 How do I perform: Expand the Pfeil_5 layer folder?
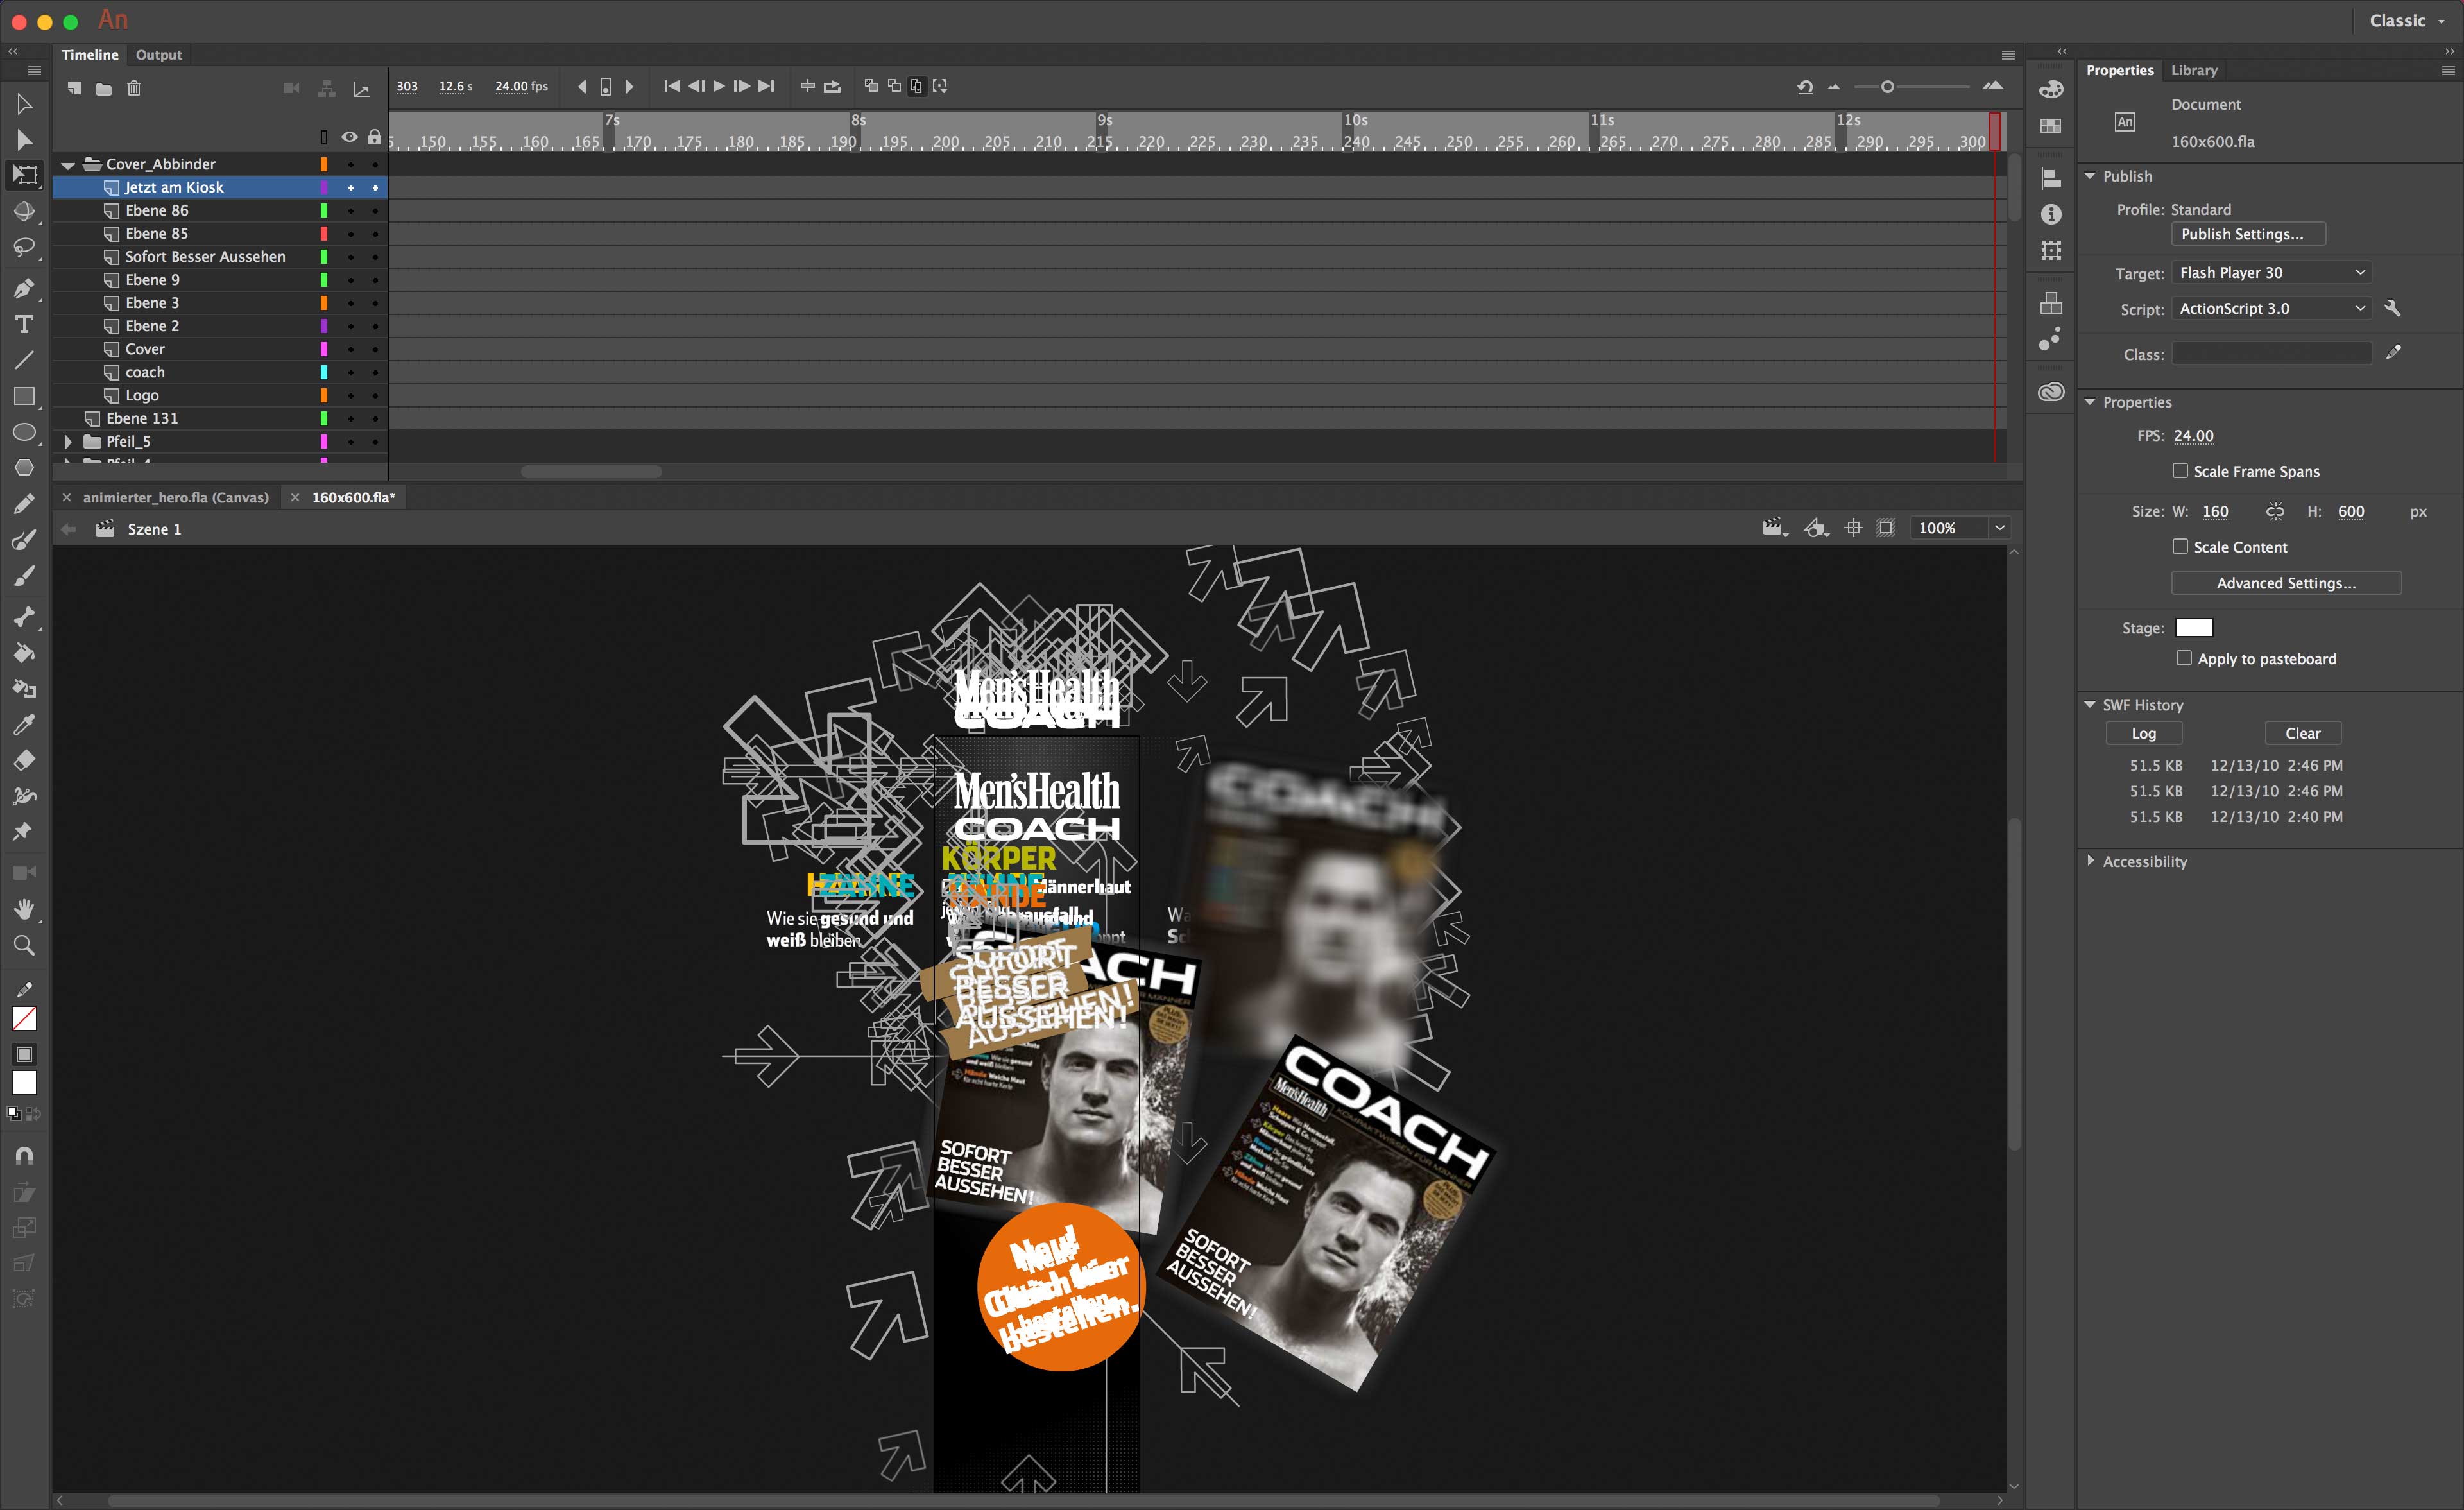click(68, 441)
